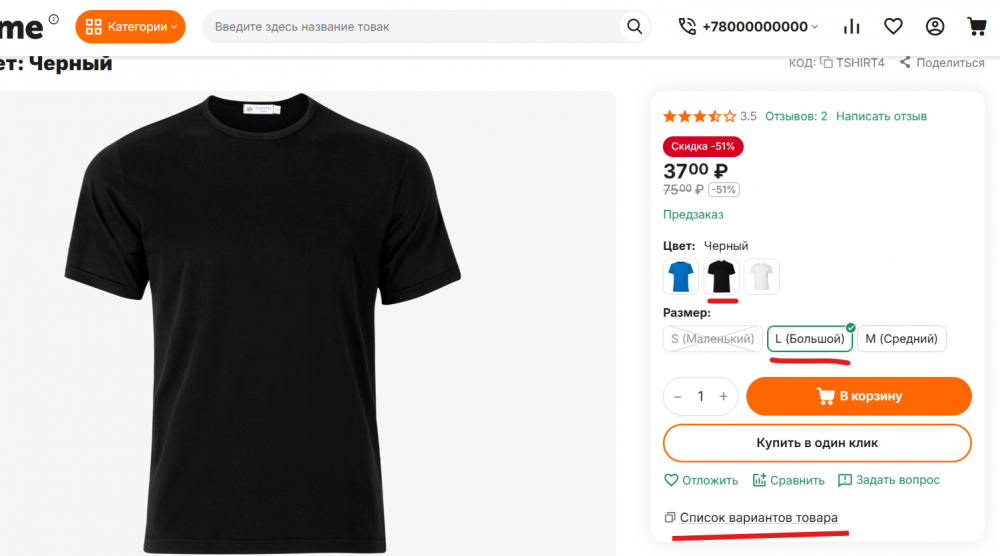Click the search magnifier icon
The image size is (1000, 556).
pos(634,27)
